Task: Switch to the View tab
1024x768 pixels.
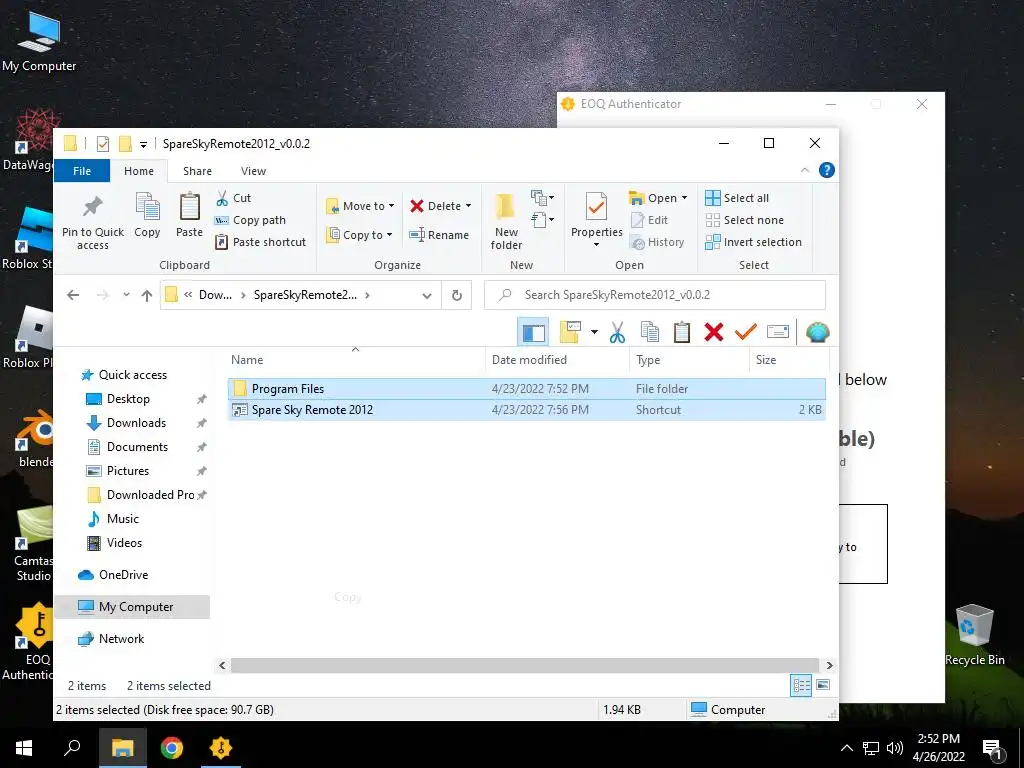Action: point(253,171)
